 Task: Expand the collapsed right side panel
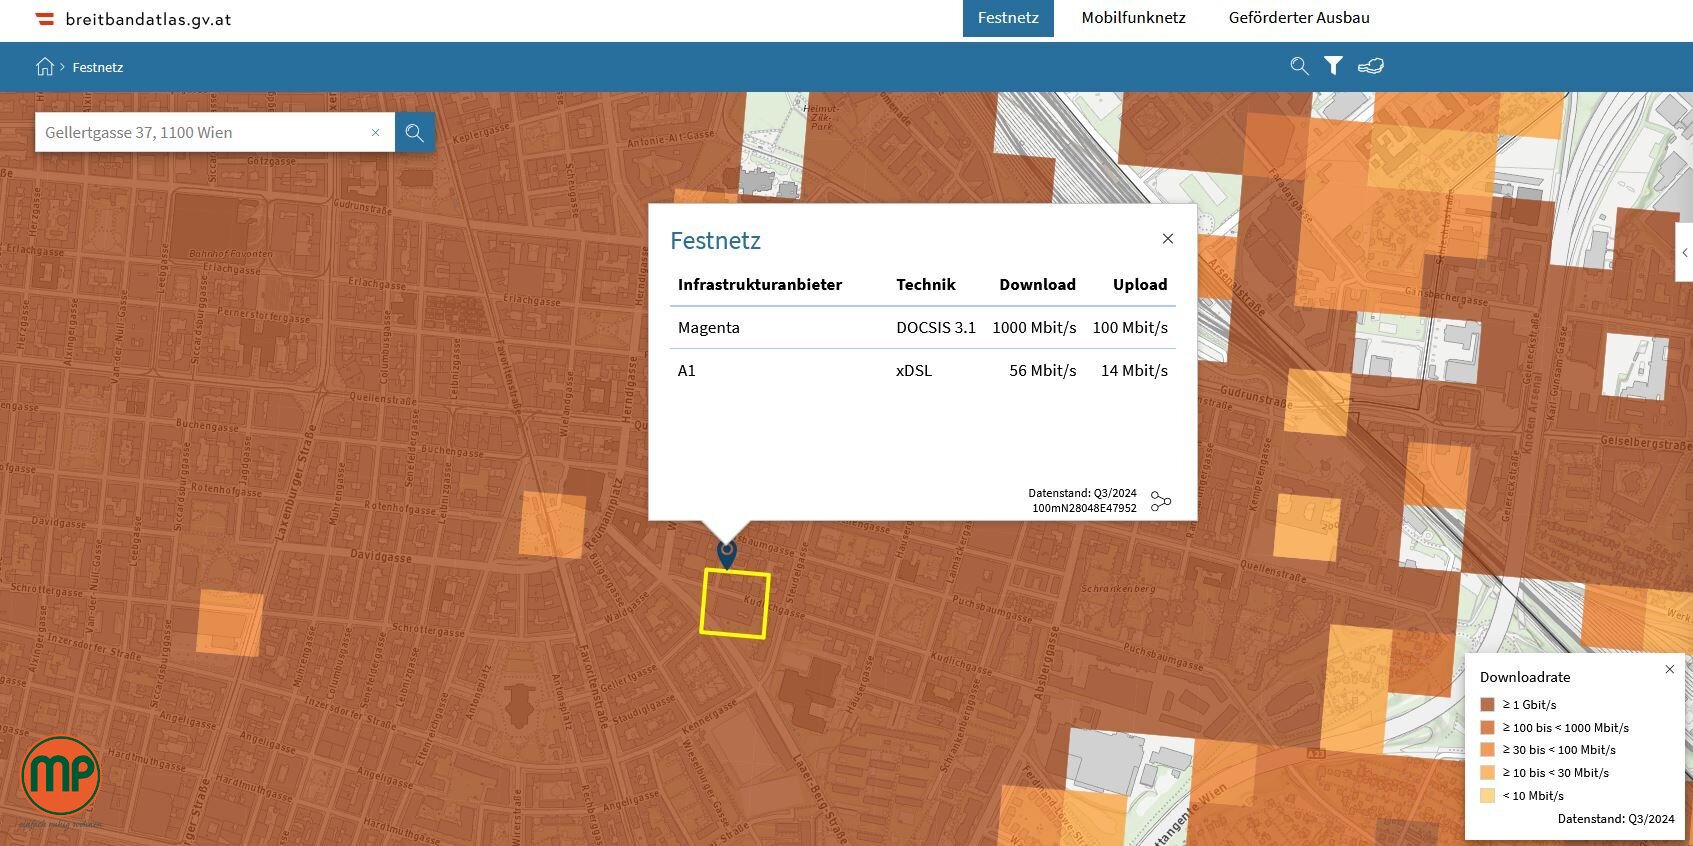1684,253
